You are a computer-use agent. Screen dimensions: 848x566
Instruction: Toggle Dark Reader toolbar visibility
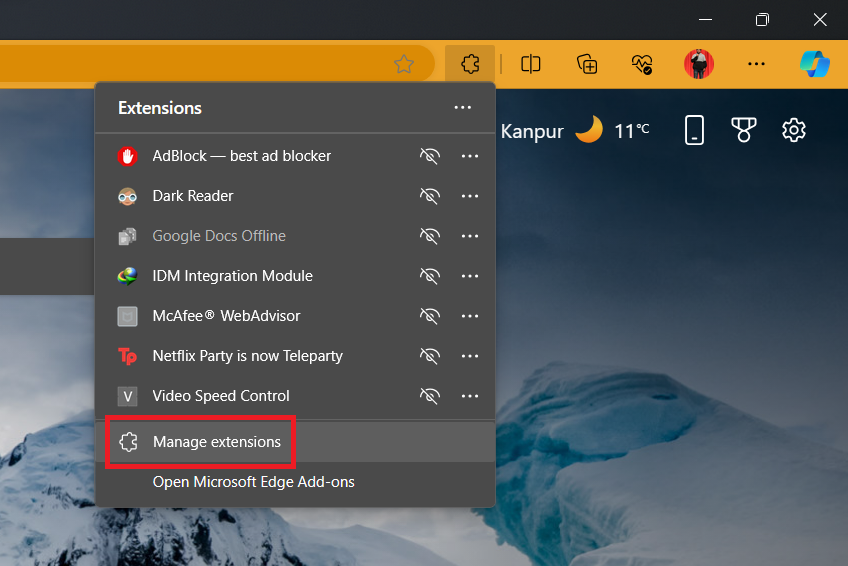tap(429, 196)
